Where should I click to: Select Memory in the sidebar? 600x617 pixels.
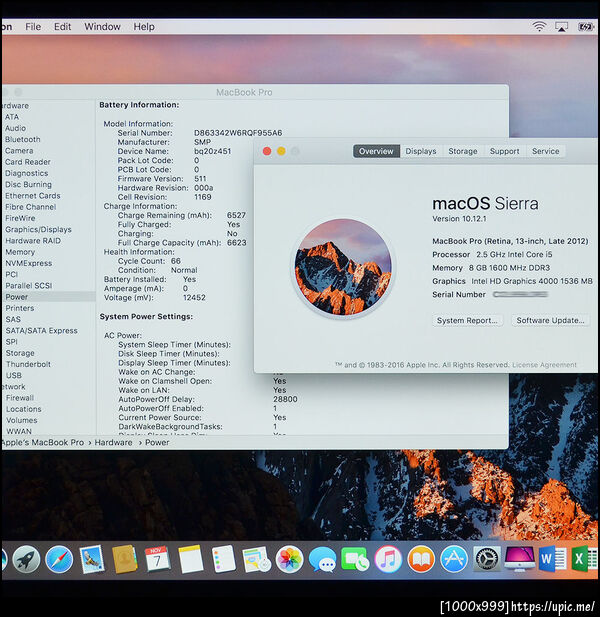tap(20, 252)
